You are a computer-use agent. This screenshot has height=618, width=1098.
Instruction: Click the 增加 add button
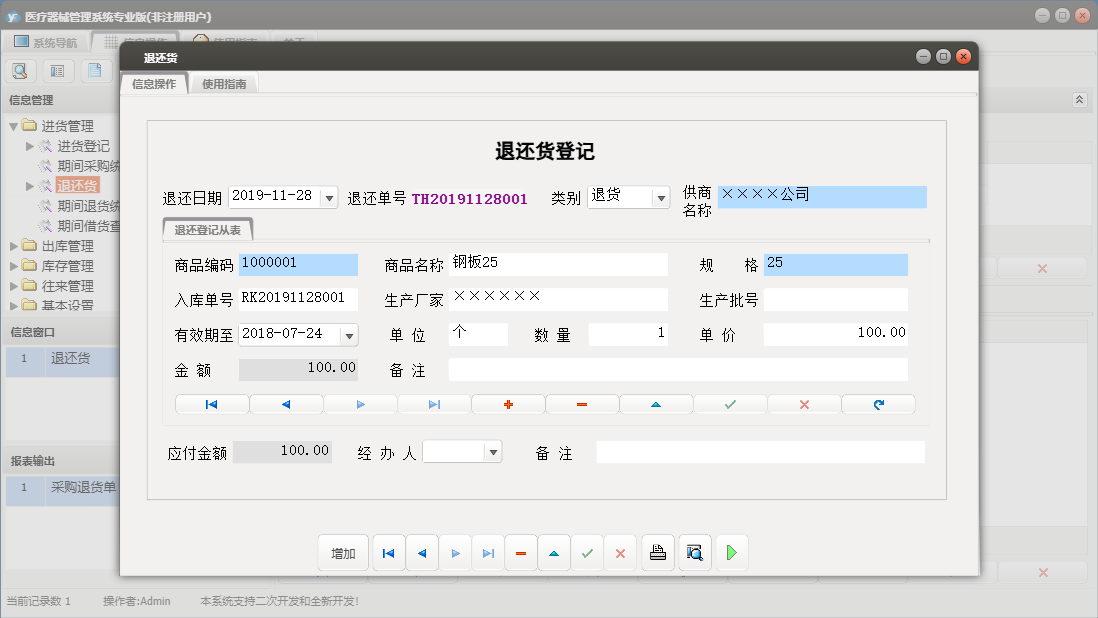click(343, 552)
